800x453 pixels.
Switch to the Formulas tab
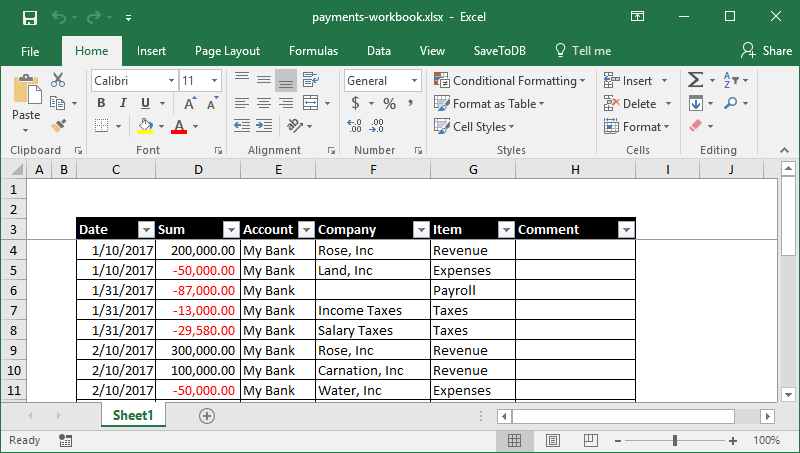[313, 51]
